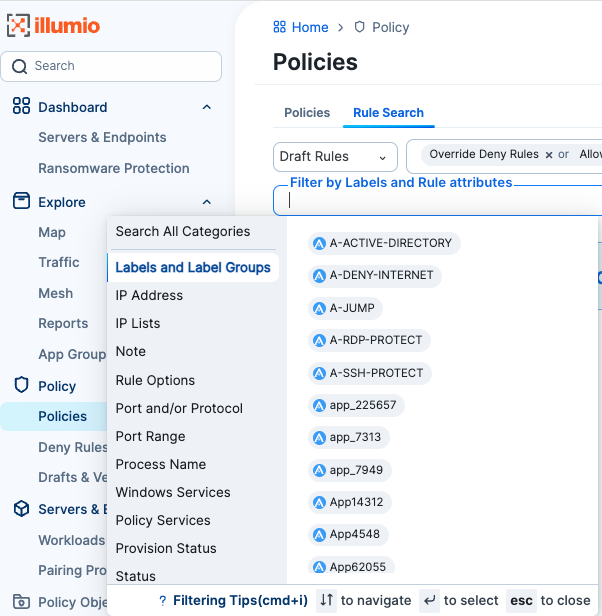
Task: Click the sidebar Search field
Action: click(x=111, y=66)
